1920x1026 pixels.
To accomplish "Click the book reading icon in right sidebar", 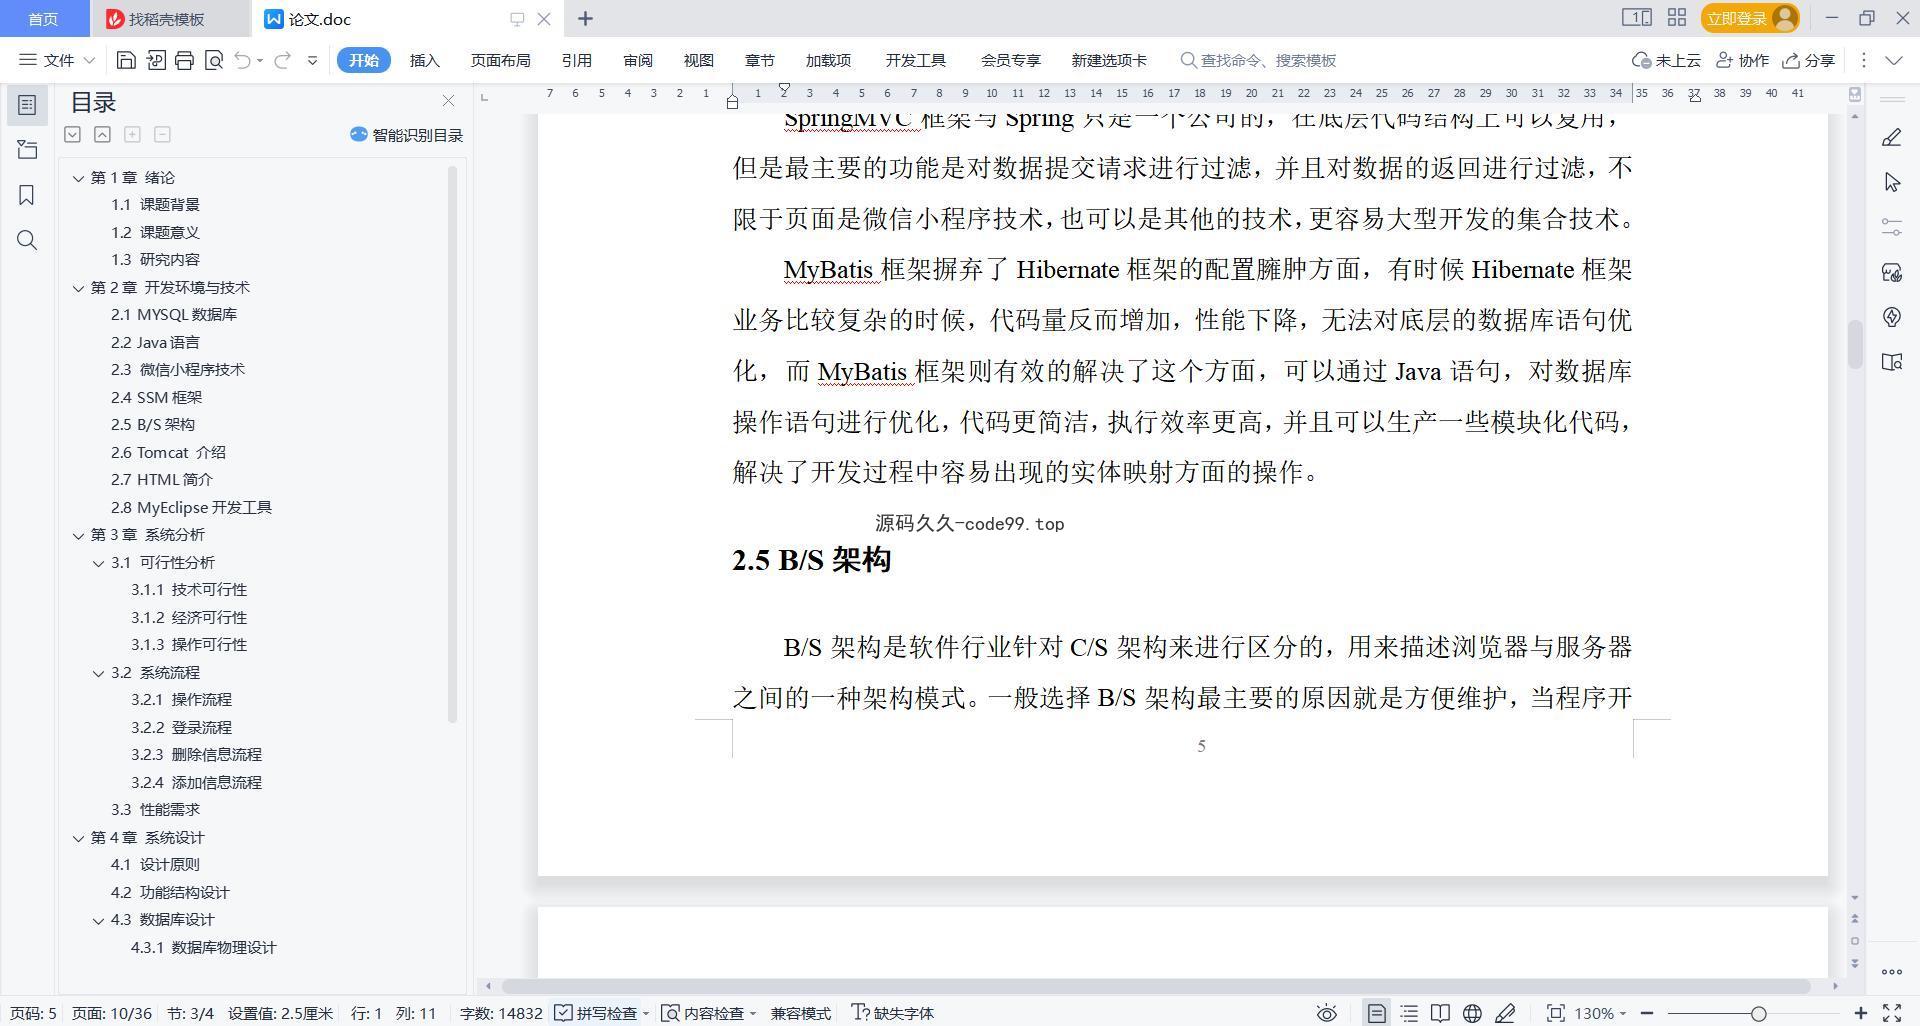I will (1891, 362).
